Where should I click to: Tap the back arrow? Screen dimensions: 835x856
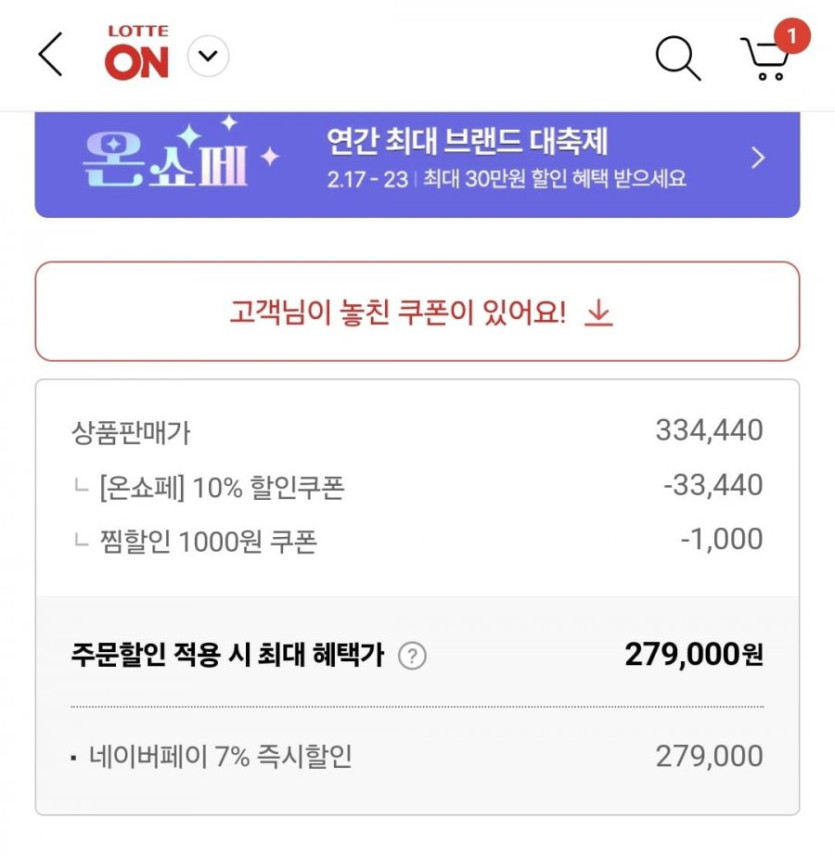point(50,55)
